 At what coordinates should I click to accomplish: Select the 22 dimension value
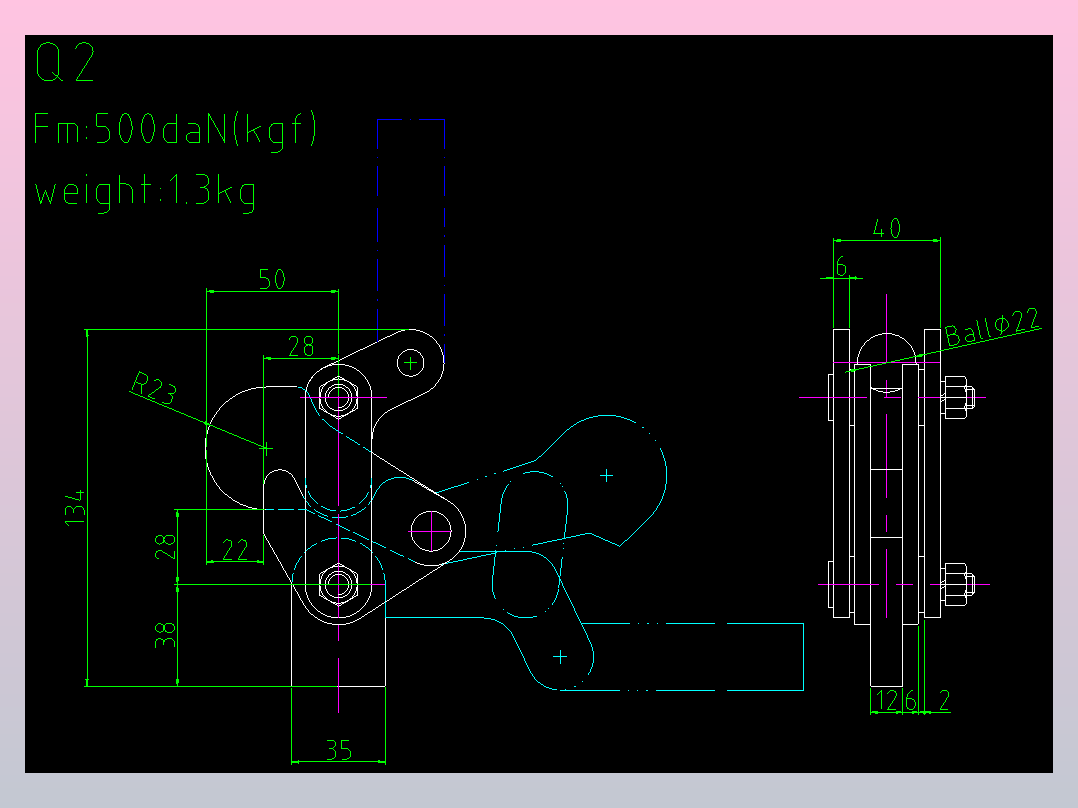tap(235, 549)
